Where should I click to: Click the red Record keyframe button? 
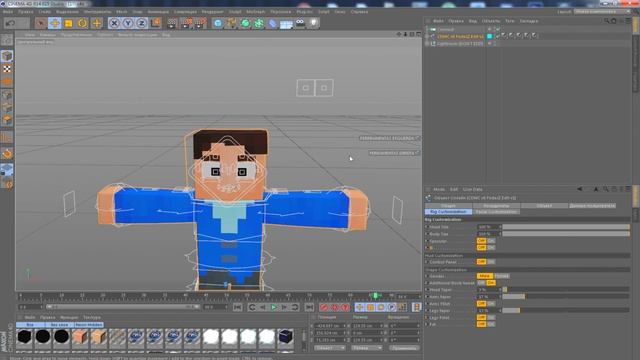click(x=324, y=307)
